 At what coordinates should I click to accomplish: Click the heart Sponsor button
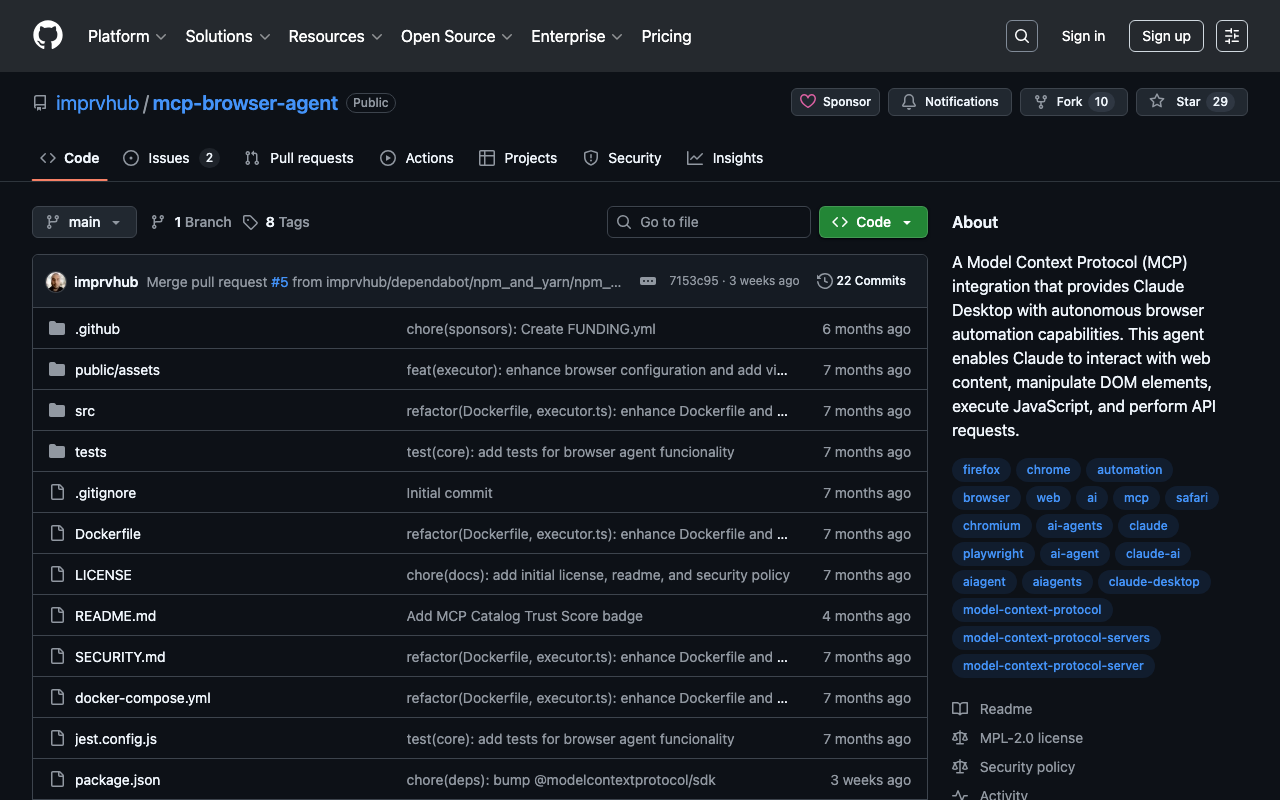[836, 102]
